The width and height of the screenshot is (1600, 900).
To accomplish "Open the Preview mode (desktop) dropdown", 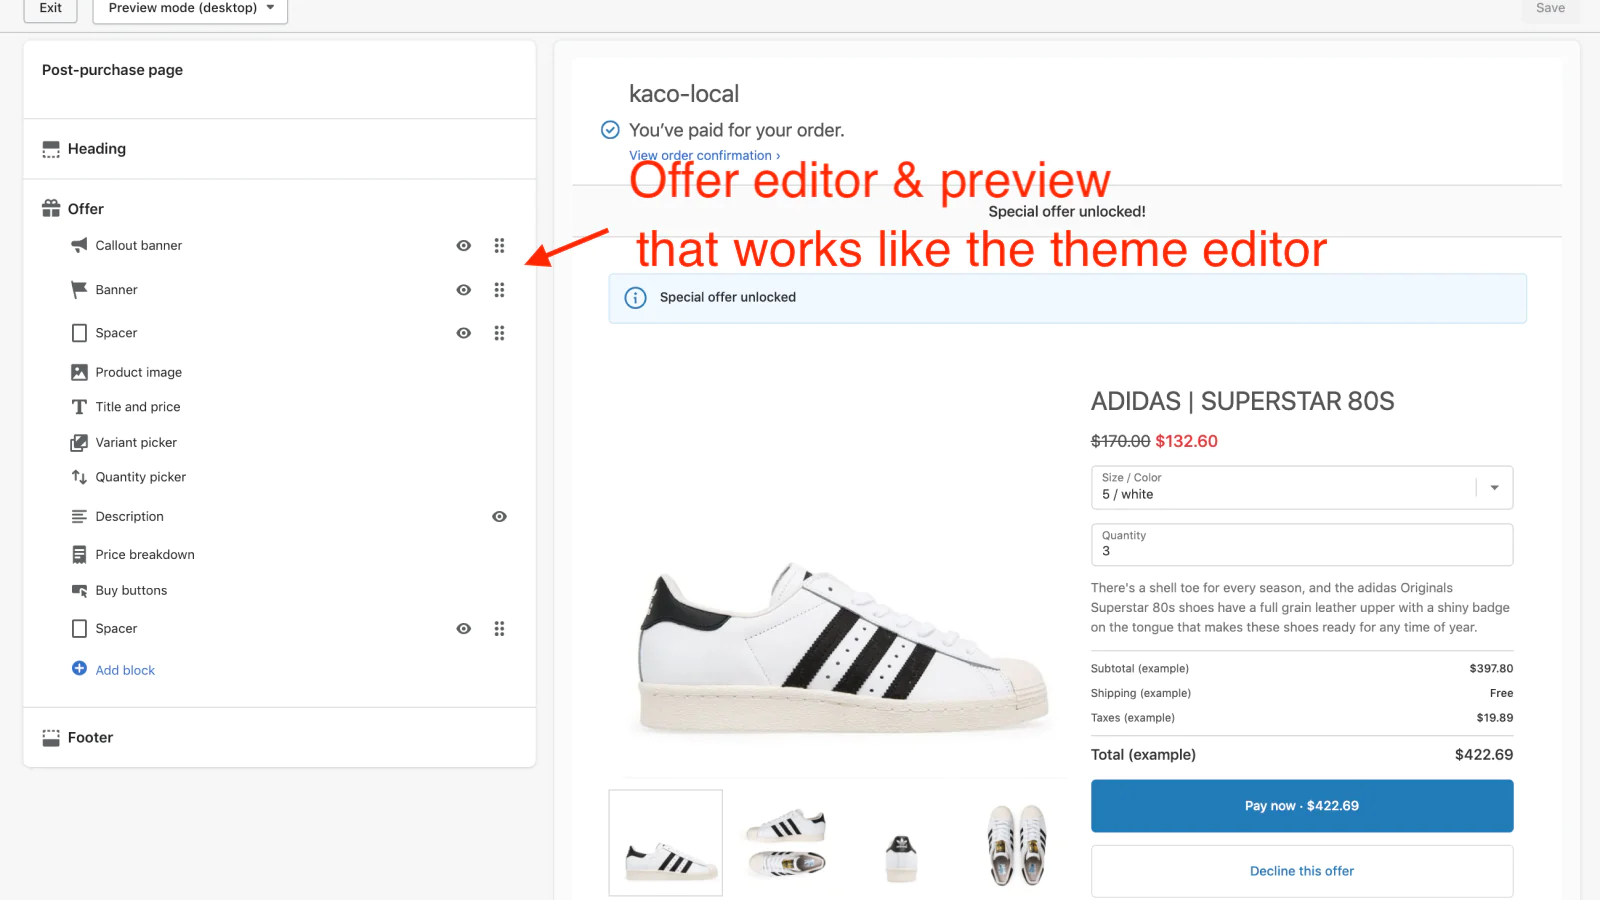I will click(x=190, y=8).
